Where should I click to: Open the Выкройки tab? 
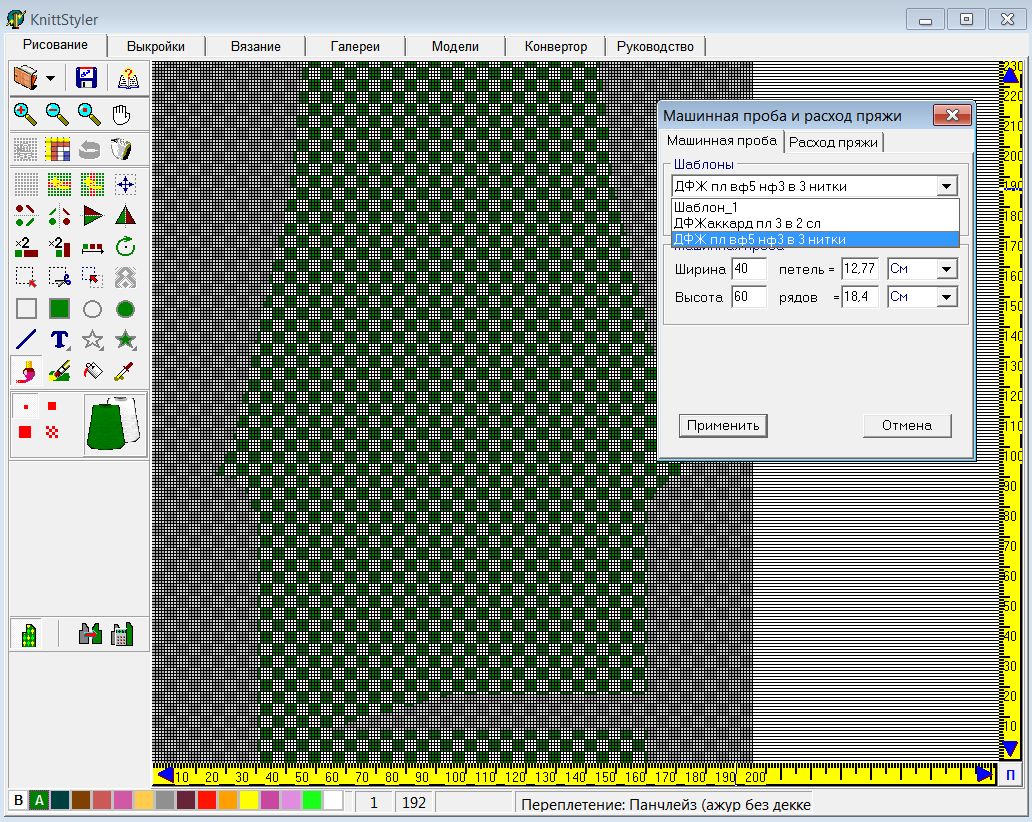click(x=155, y=46)
